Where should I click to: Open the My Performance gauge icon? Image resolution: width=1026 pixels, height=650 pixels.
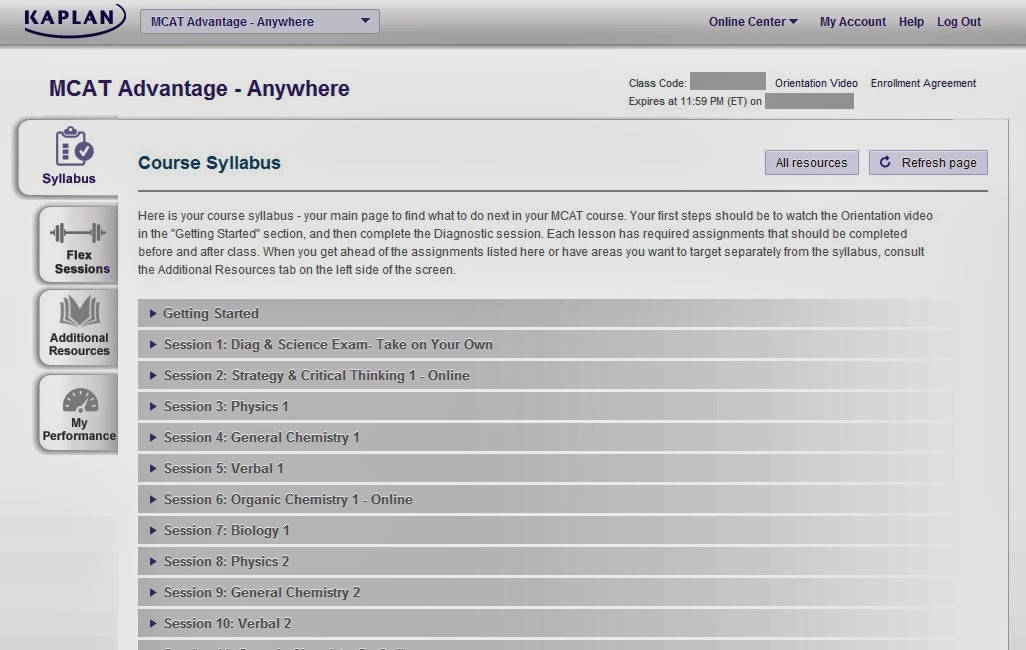[x=80, y=401]
